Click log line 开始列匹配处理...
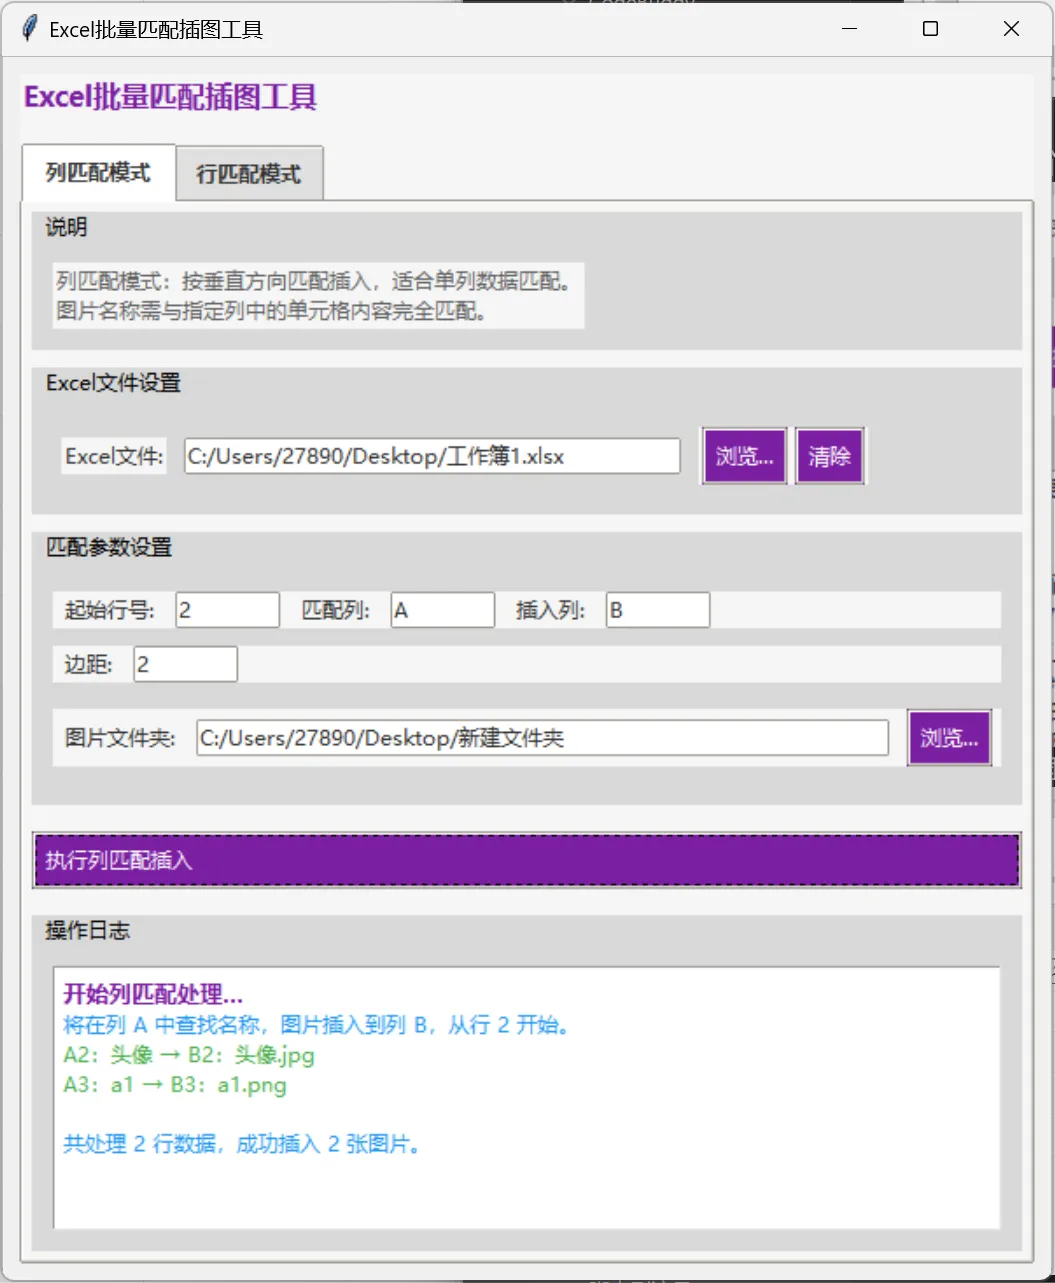This screenshot has height=1283, width=1055. pyautogui.click(x=153, y=994)
